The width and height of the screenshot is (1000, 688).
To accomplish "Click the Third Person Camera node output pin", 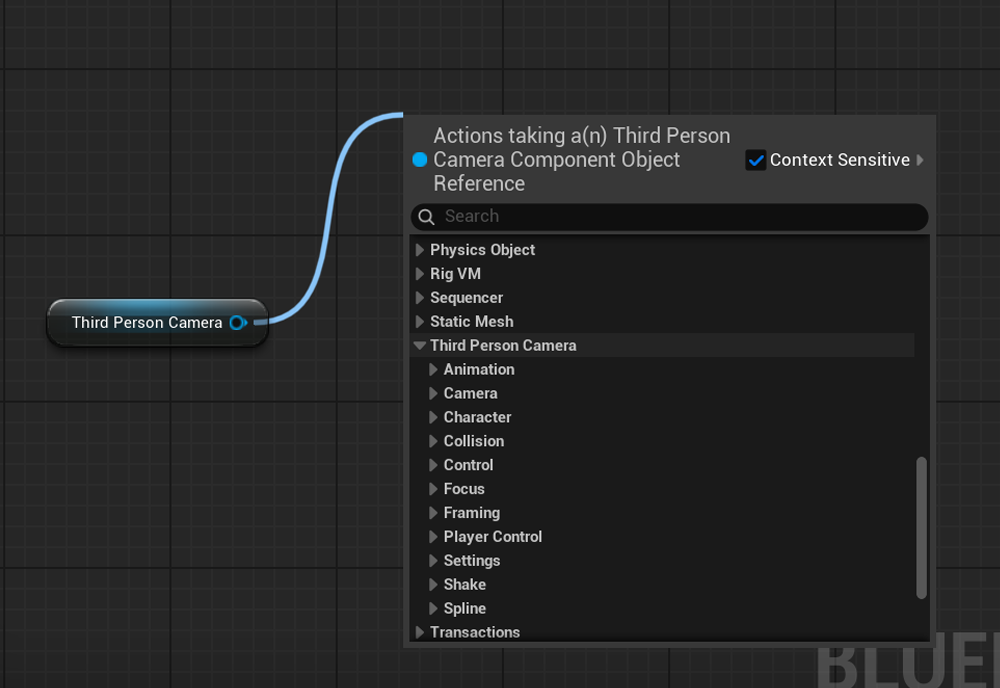I will pos(238,323).
